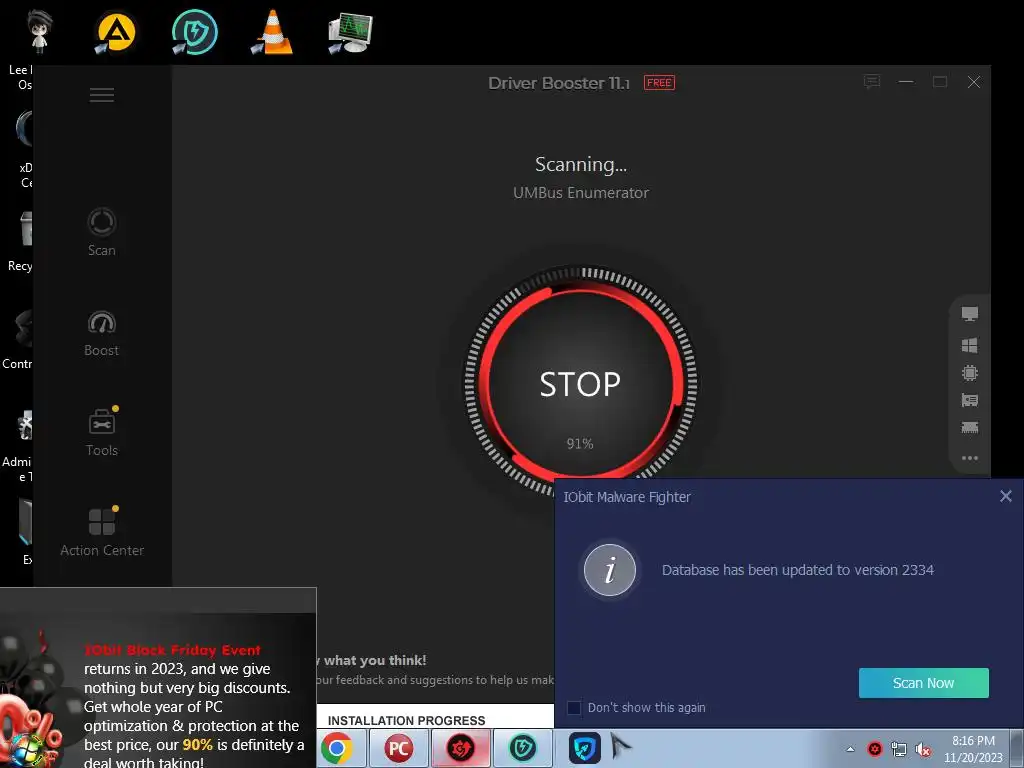
Task: Click the info icon in Malware Fighter popup
Action: pos(609,570)
